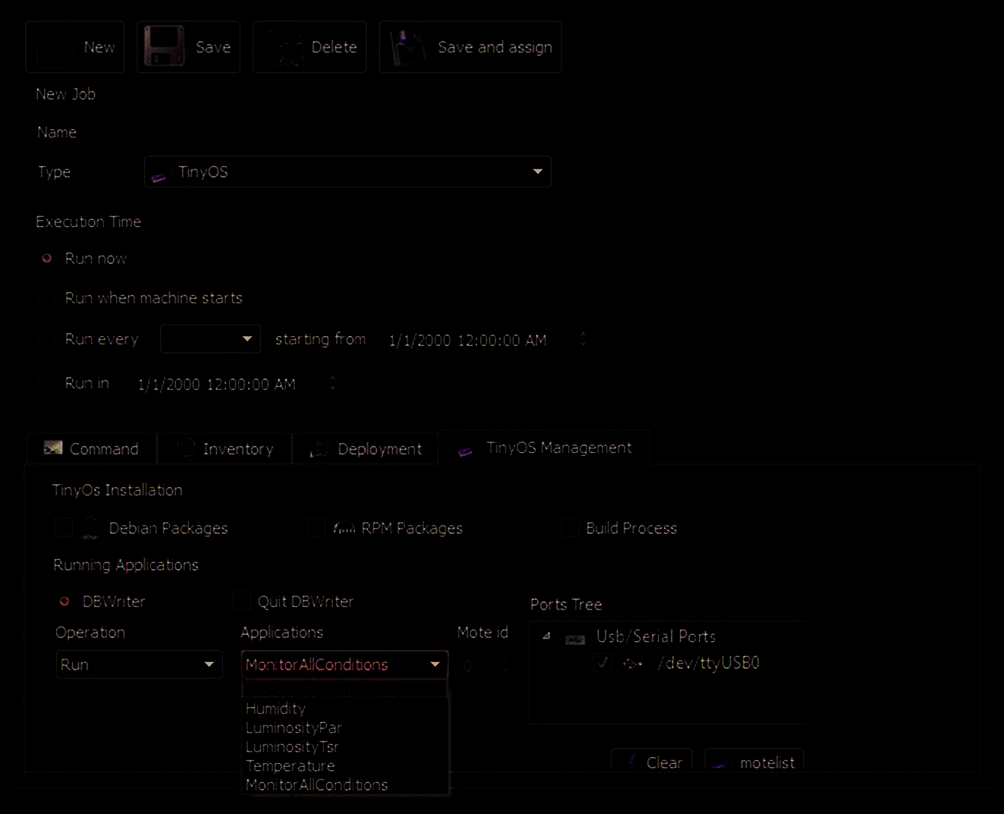Click the Deployment tab icon

click(x=320, y=449)
